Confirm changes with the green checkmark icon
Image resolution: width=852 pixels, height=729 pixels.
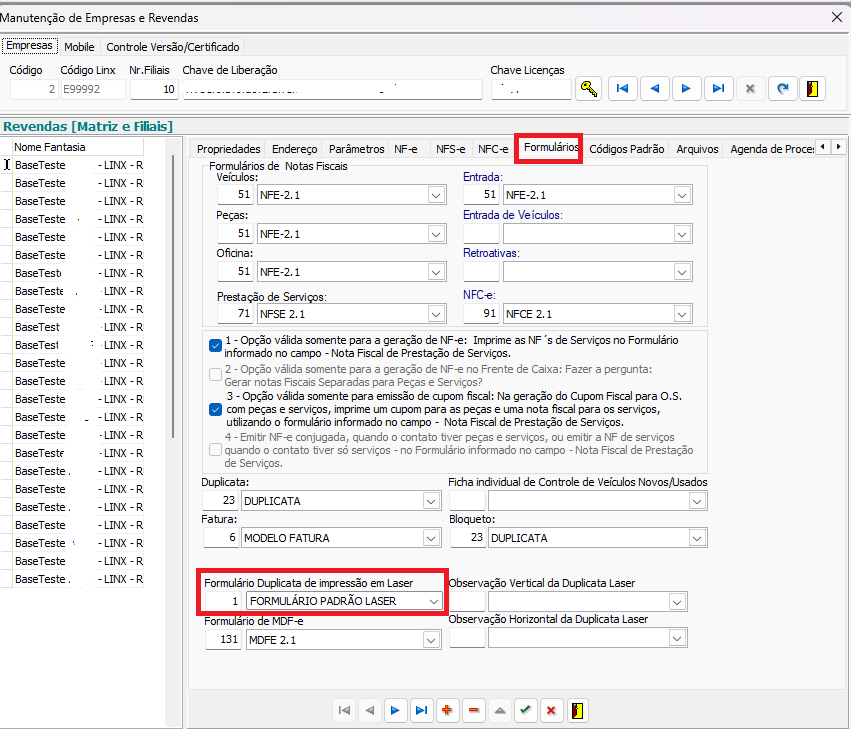tap(525, 710)
